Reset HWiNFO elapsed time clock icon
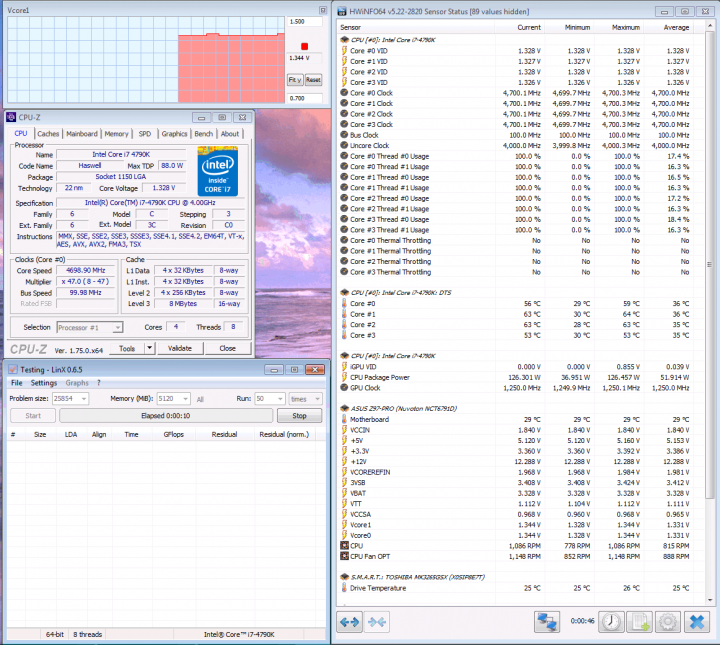The width and height of the screenshot is (720, 645). [611, 622]
